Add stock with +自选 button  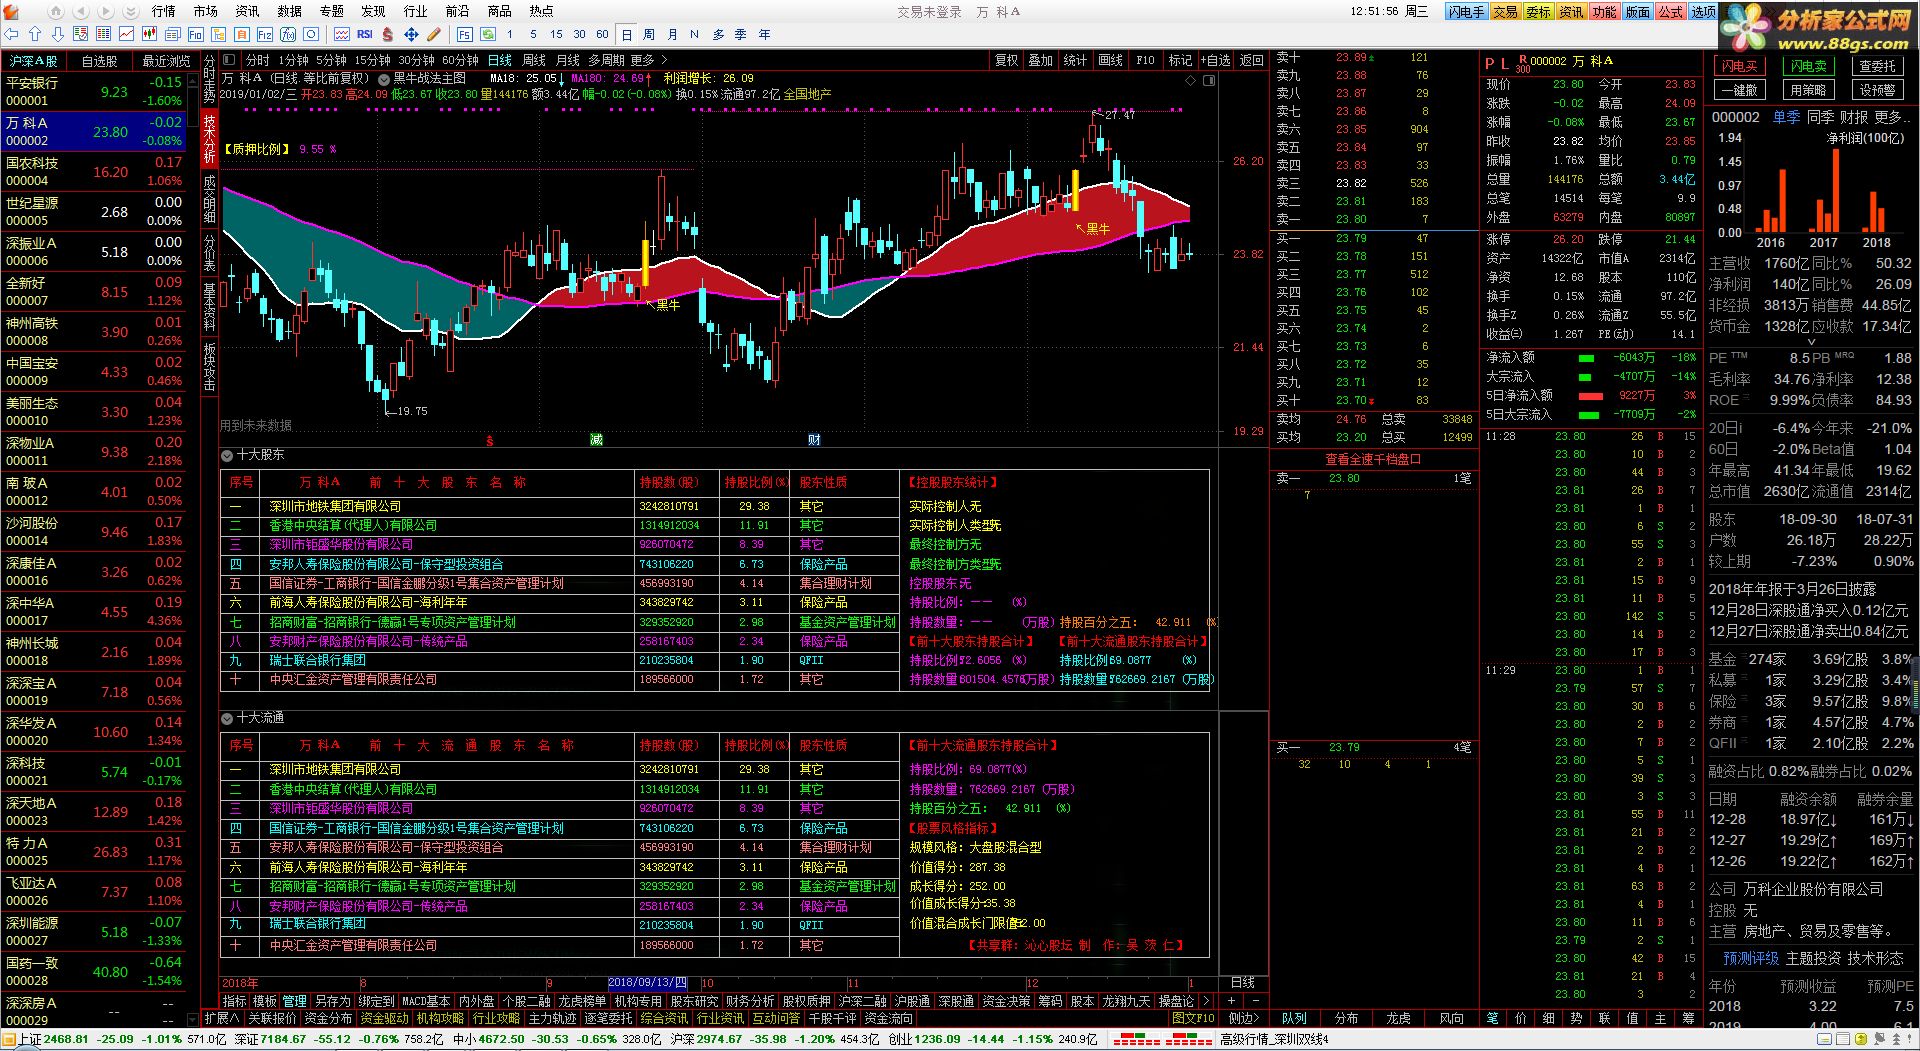click(1216, 60)
